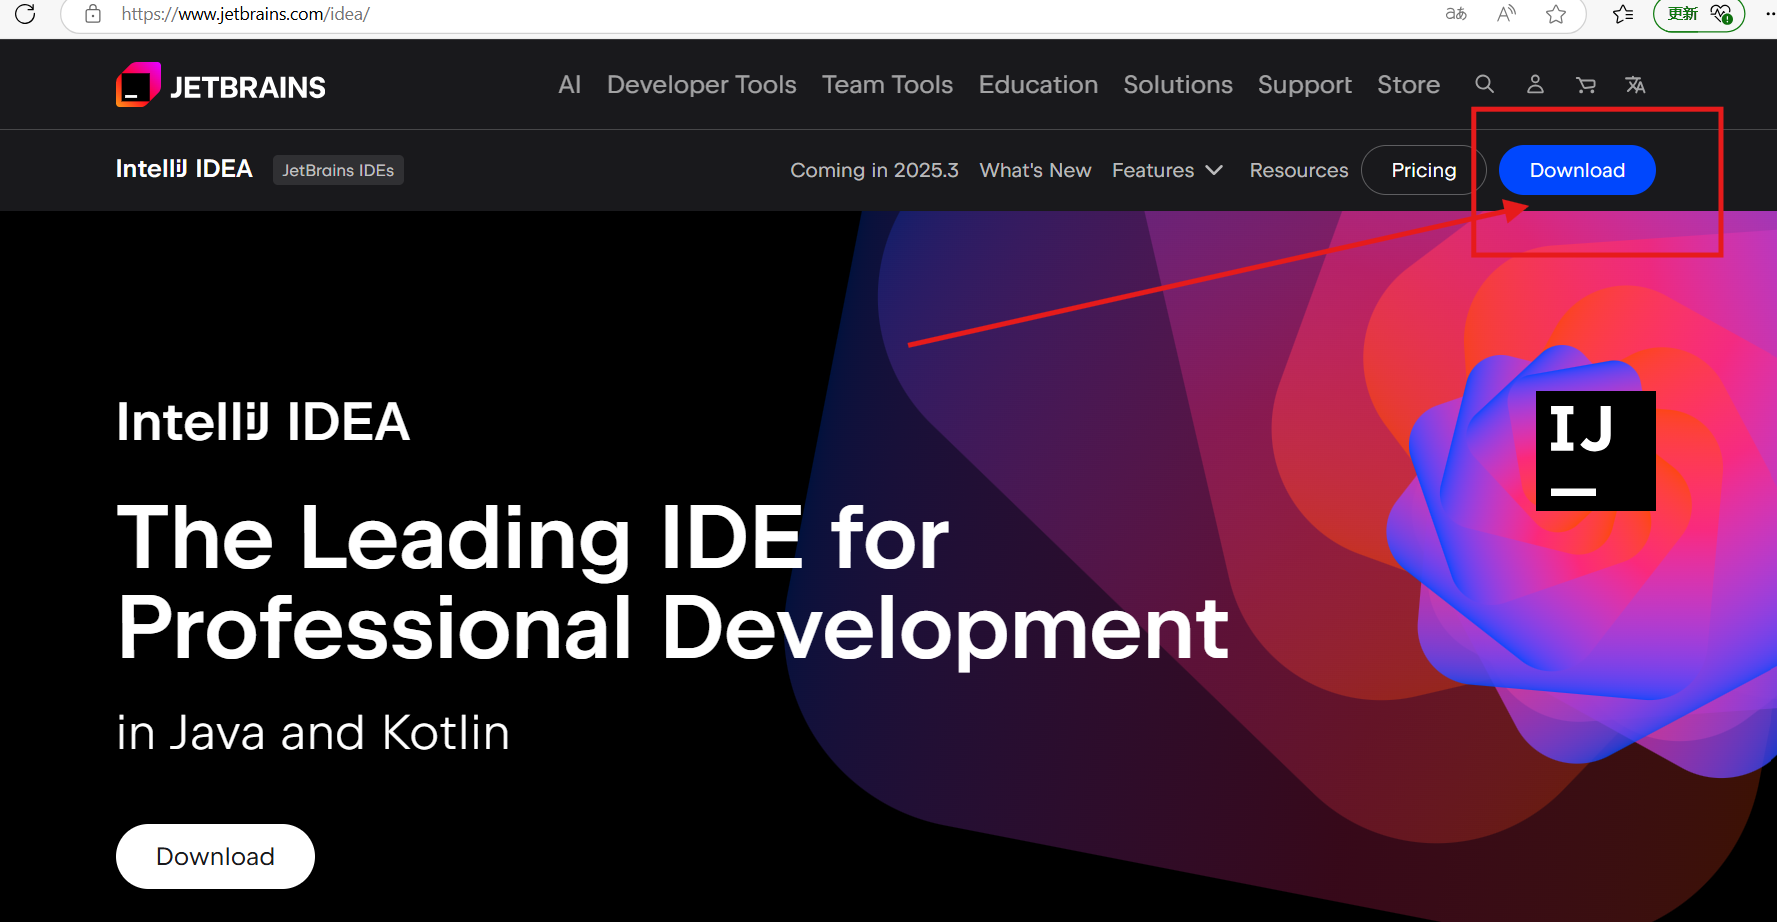1777x922 pixels.
Task: Open the What's New link
Action: tap(1035, 170)
